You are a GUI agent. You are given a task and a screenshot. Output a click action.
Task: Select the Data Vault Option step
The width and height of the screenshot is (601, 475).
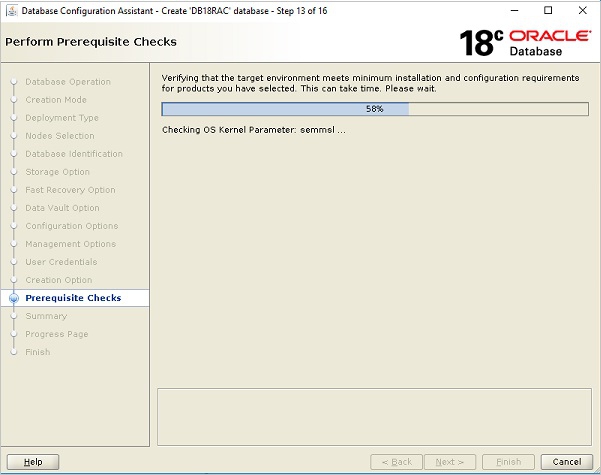[62, 208]
